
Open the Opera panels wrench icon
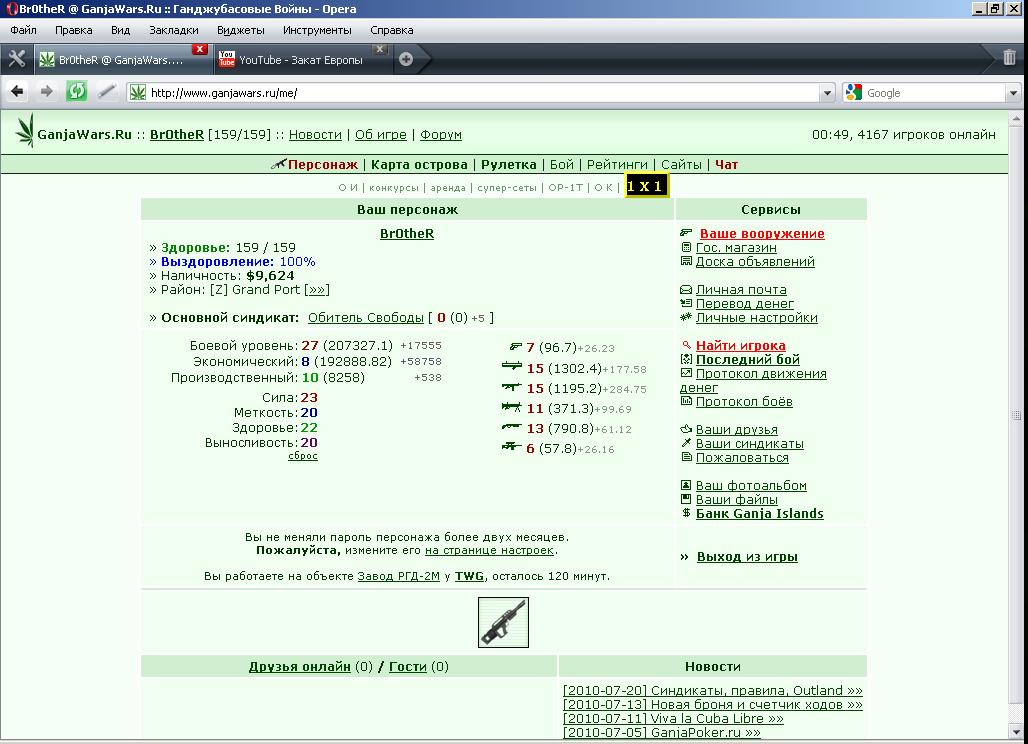coord(16,59)
